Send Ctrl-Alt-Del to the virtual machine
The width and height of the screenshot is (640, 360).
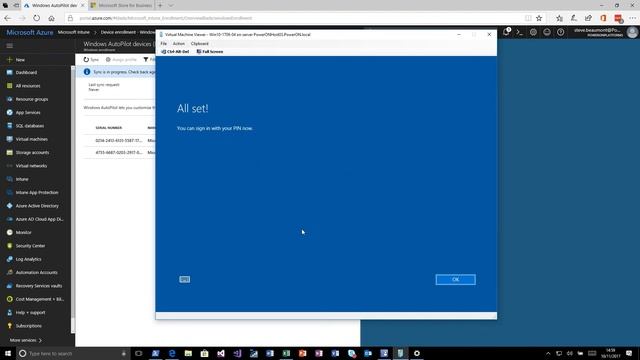coord(175,52)
